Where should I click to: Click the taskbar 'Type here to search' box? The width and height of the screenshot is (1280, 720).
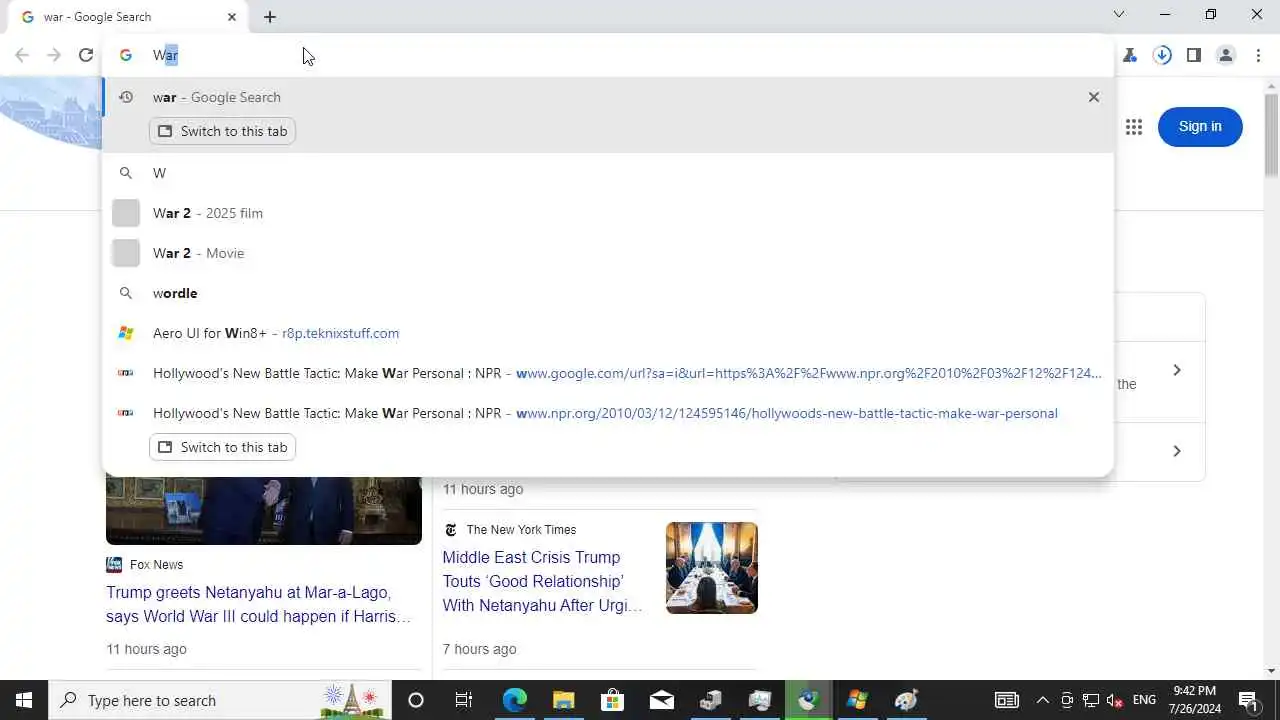(x=220, y=700)
